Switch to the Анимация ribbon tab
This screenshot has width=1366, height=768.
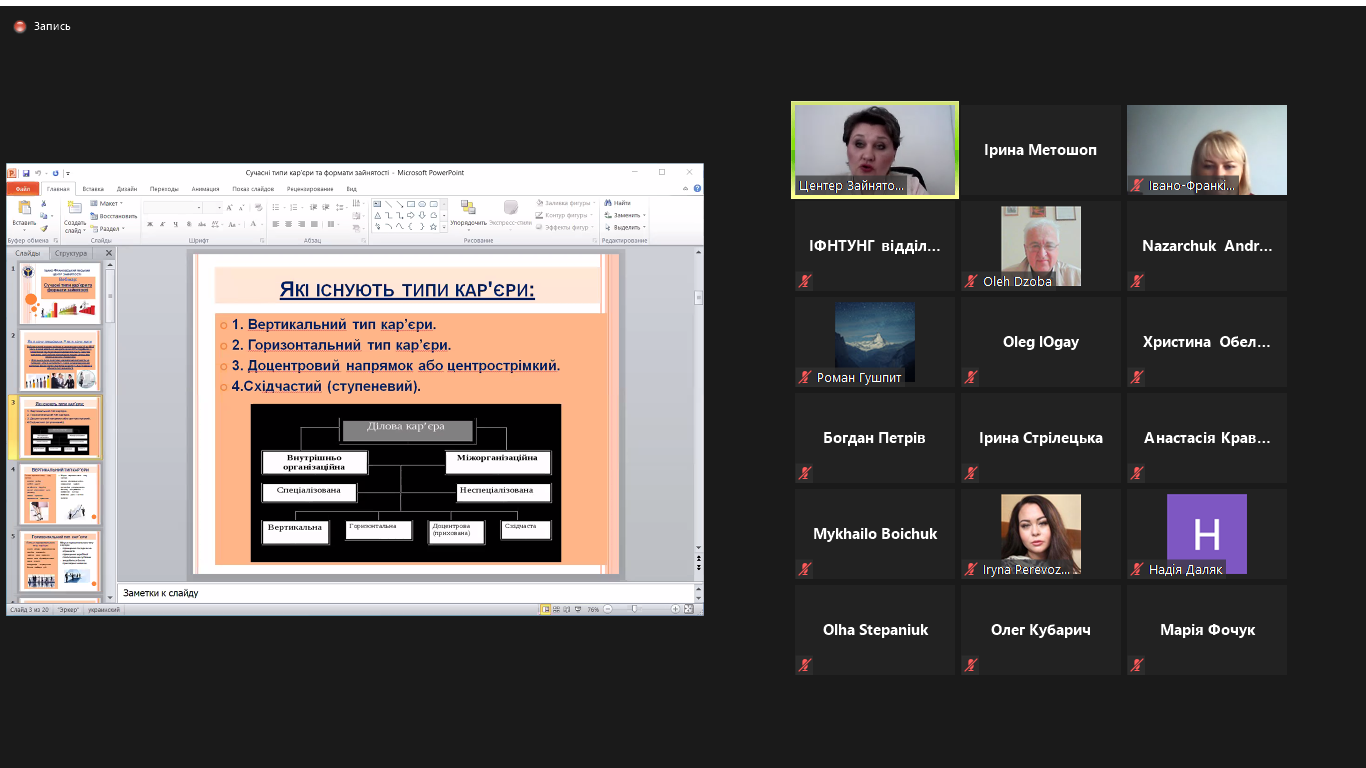205,188
